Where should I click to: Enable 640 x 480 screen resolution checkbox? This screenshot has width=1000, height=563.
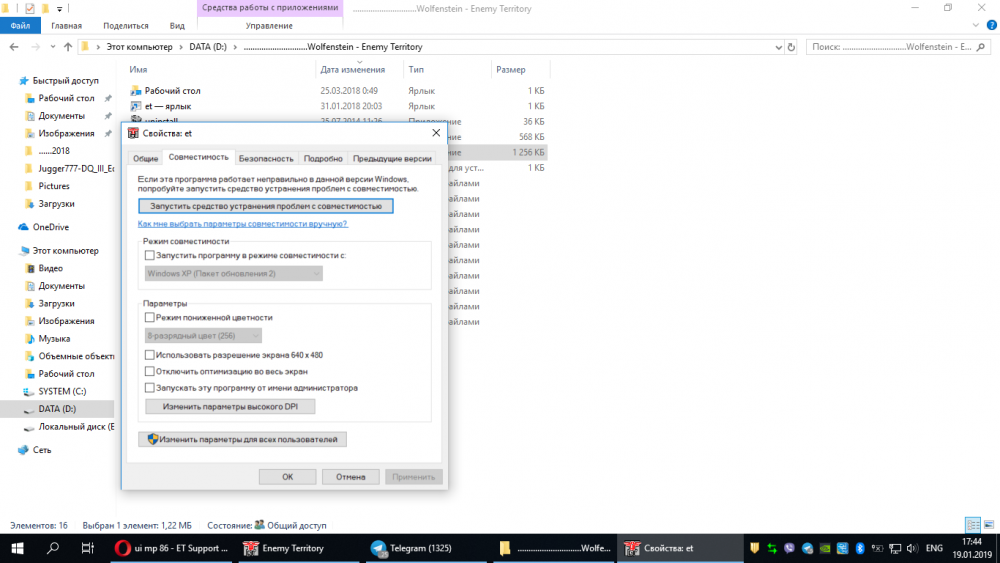point(149,355)
